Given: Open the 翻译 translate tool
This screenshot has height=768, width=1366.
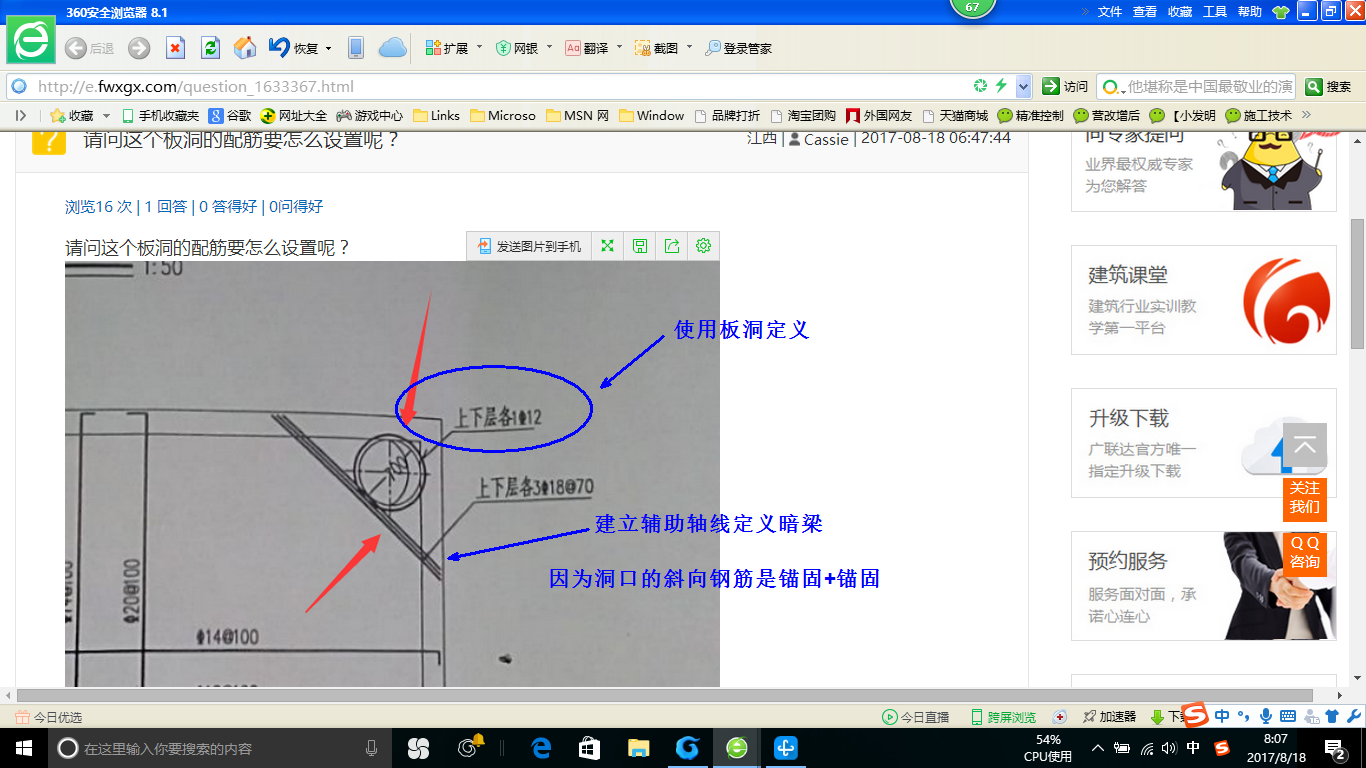Looking at the screenshot, I should (x=586, y=48).
